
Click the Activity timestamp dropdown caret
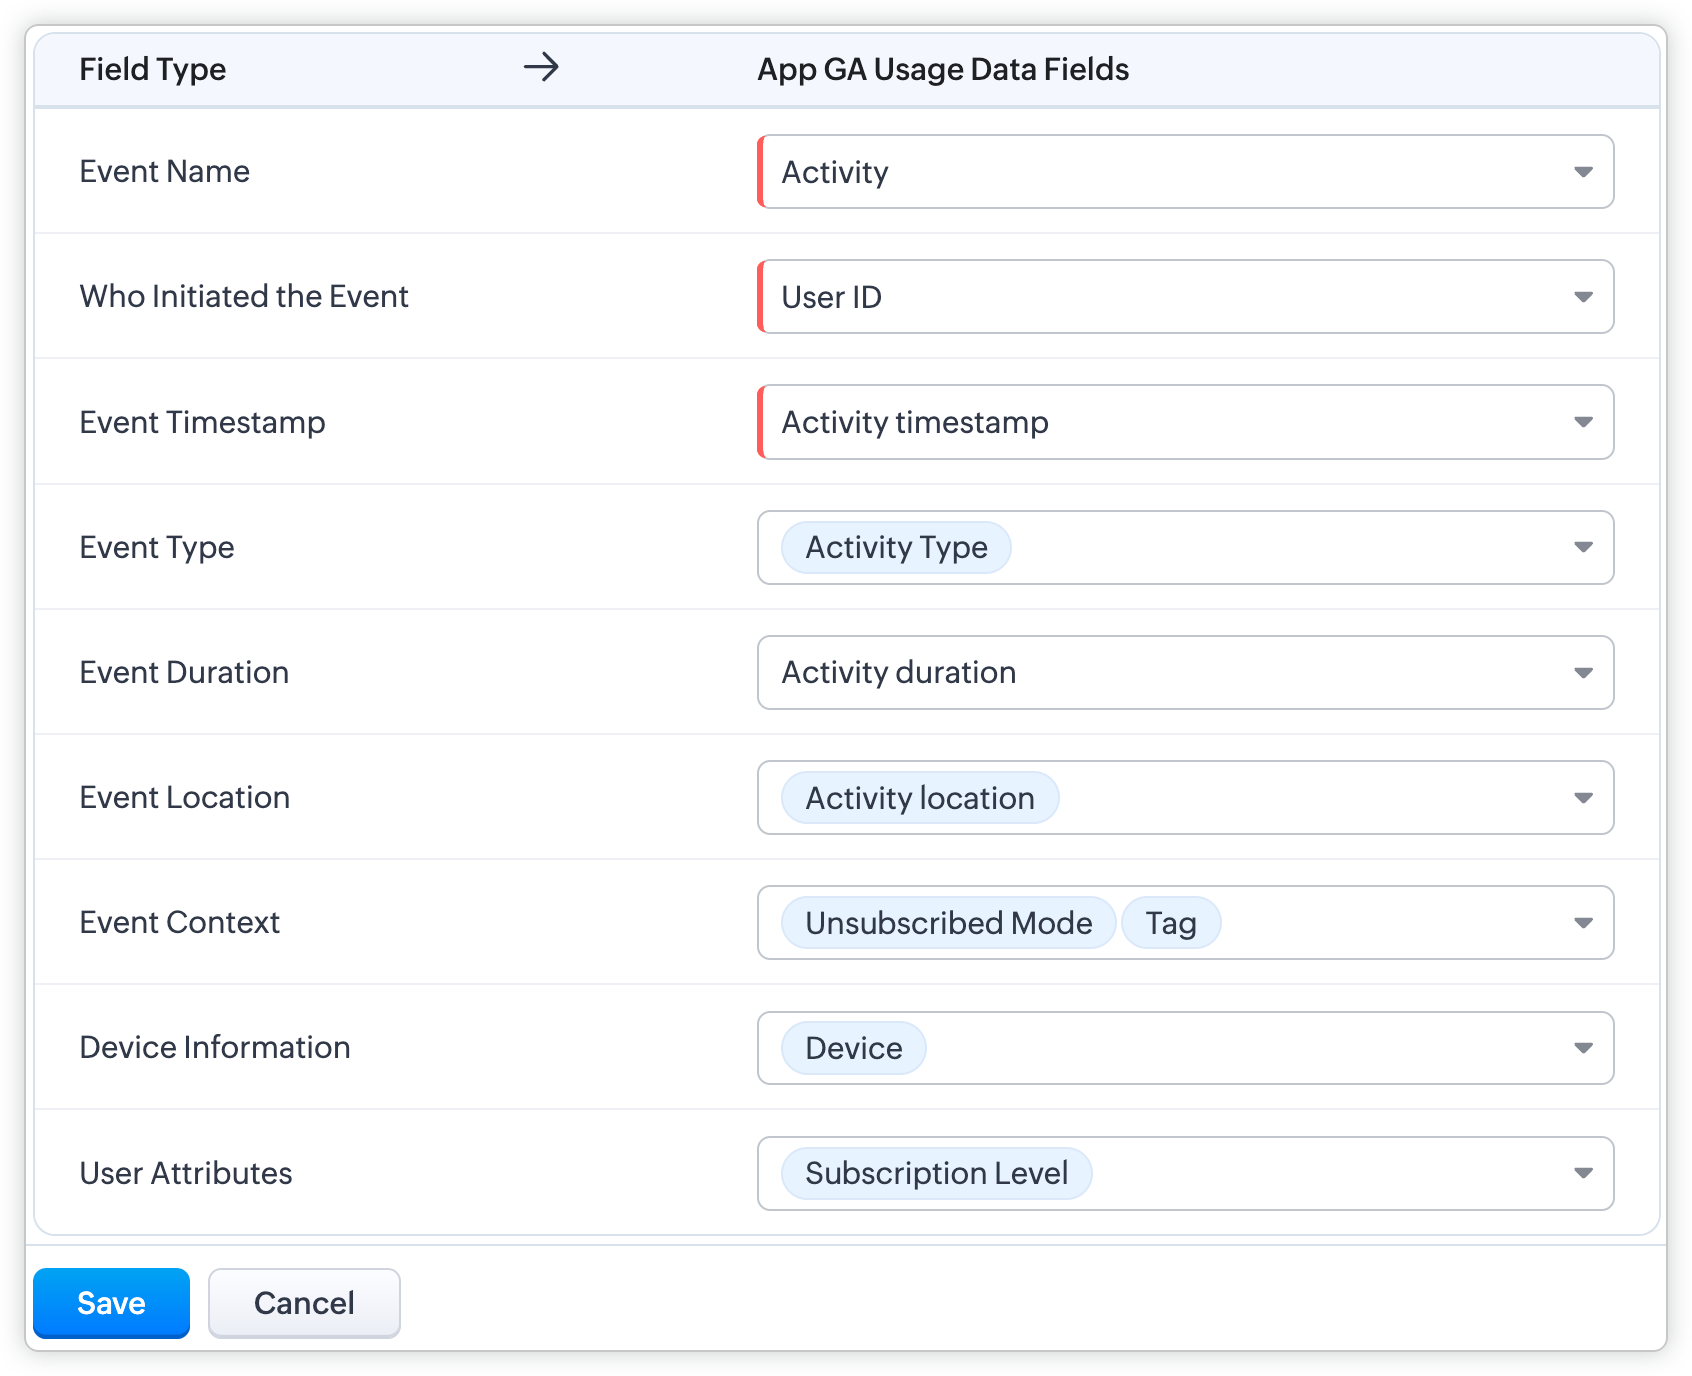[1583, 422]
